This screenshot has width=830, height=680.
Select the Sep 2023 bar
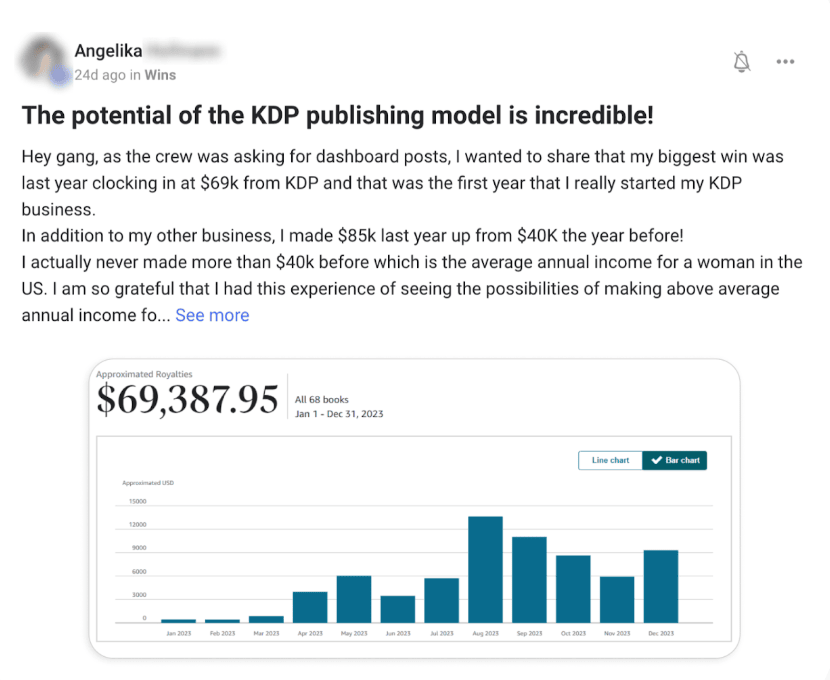529,579
